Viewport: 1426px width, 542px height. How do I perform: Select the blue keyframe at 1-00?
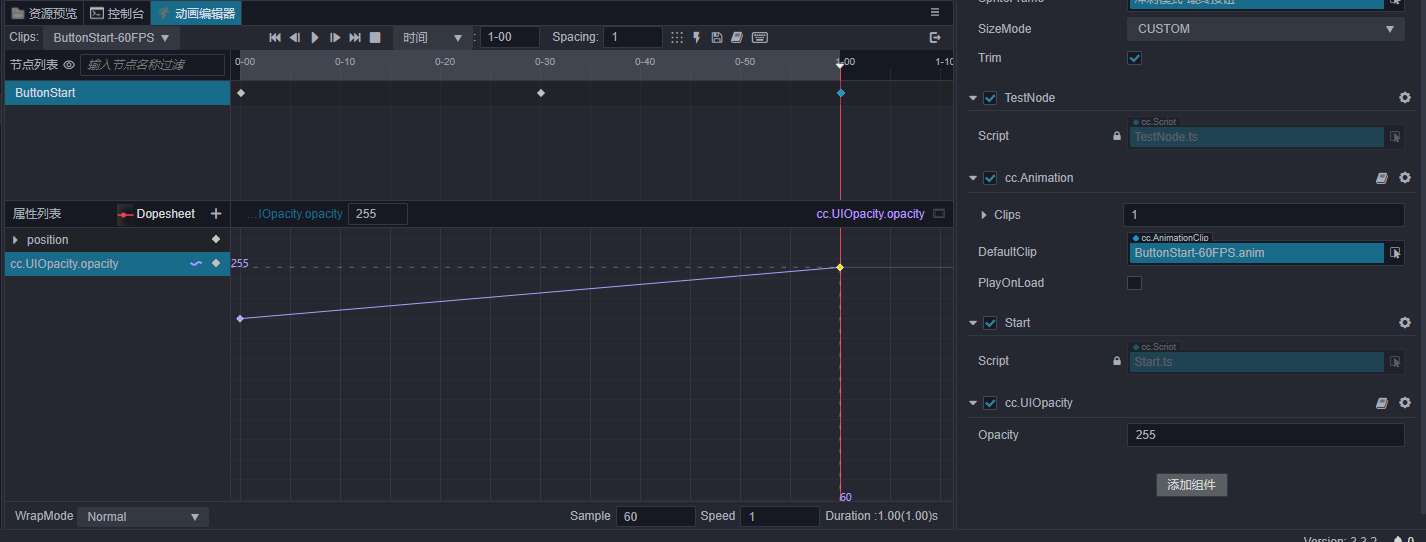click(840, 93)
